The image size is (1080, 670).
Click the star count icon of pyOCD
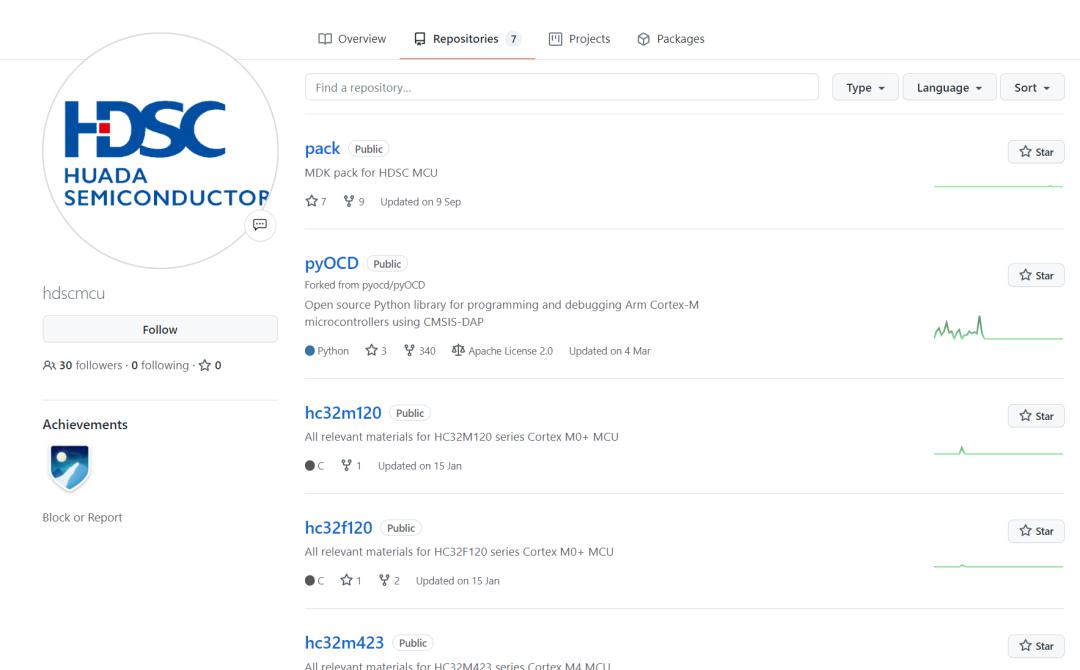(x=371, y=350)
